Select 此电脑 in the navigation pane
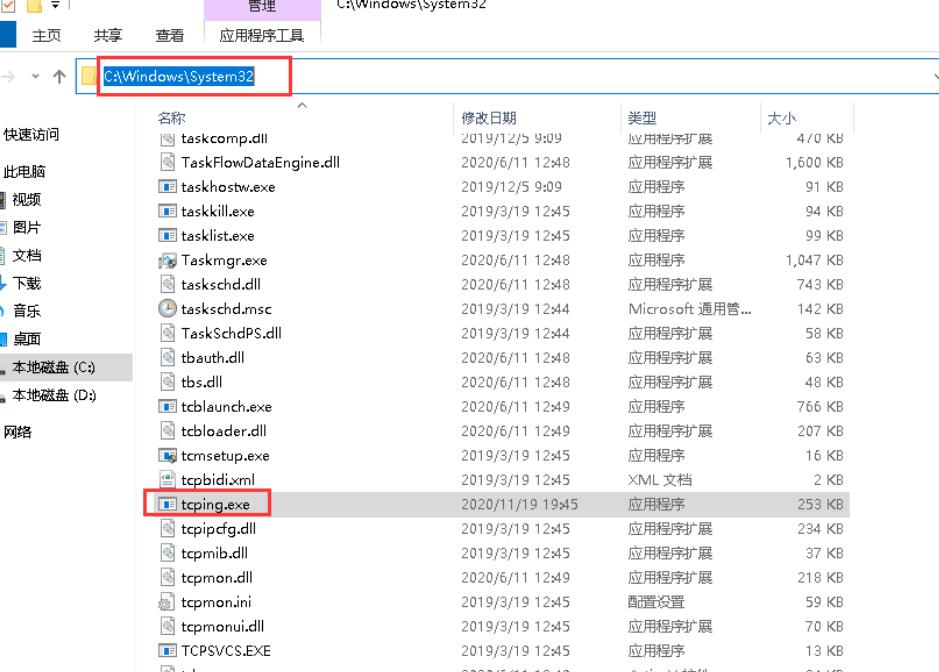 pos(24,172)
